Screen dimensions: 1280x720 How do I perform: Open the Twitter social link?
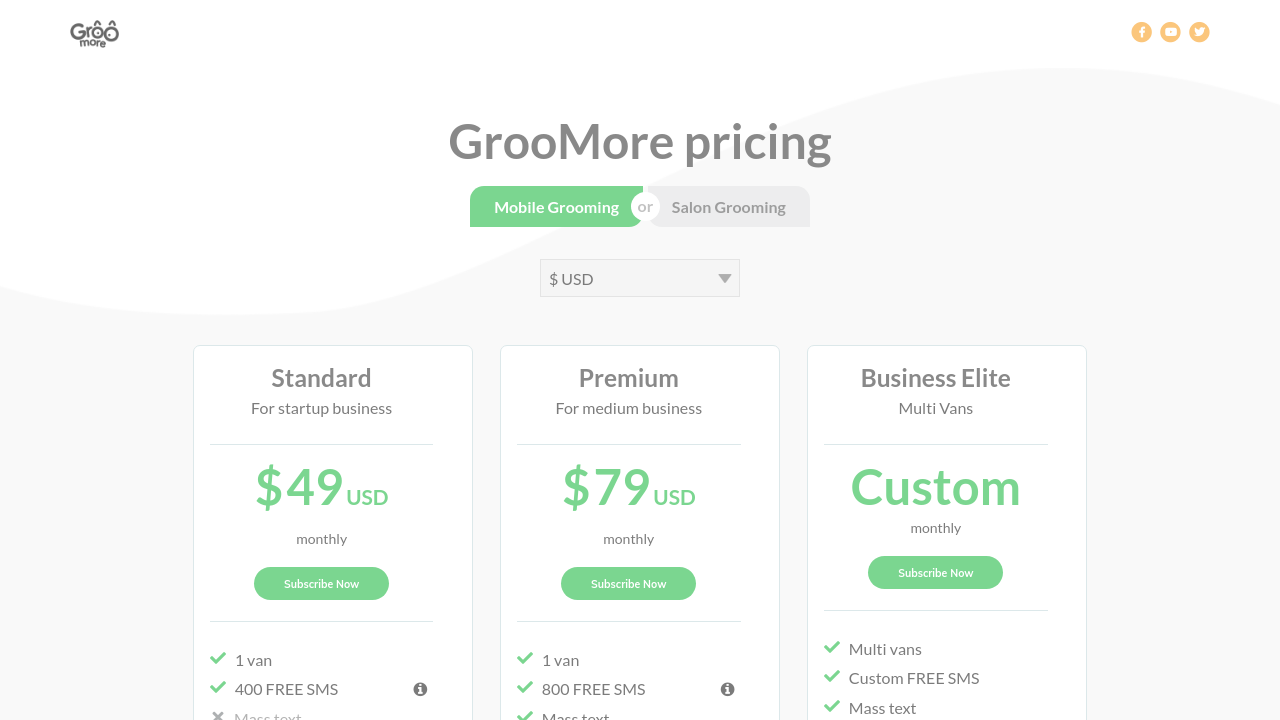1199,32
